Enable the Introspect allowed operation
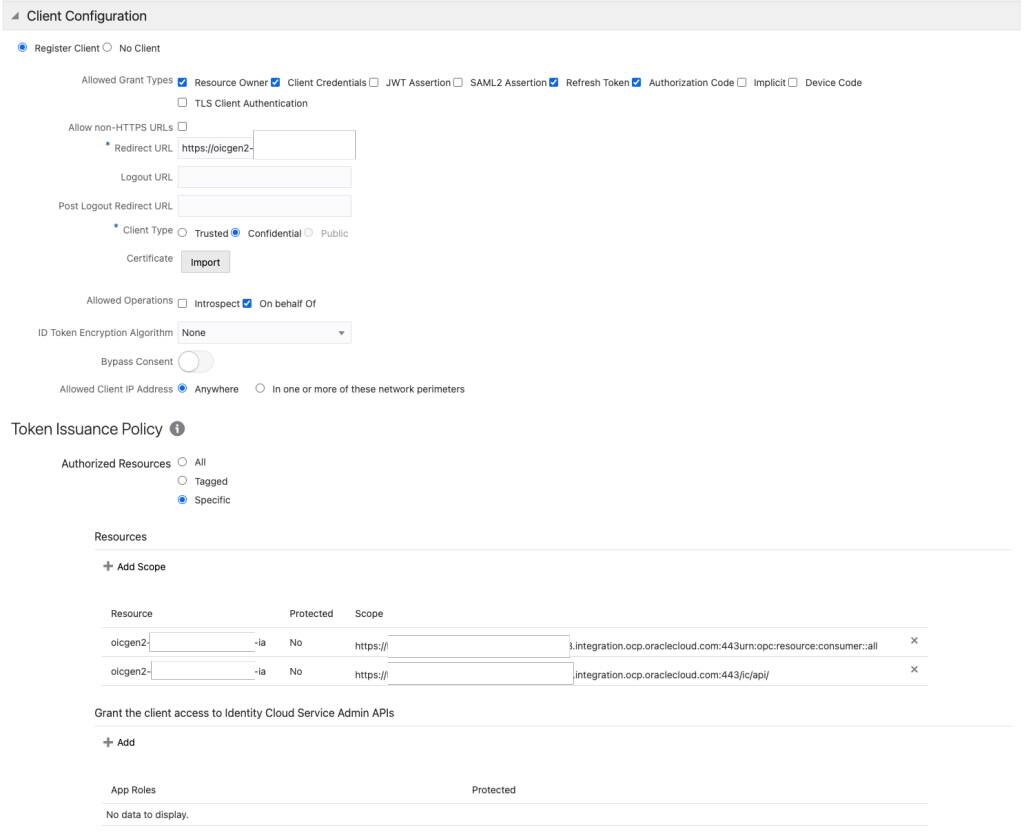Screen dimensions: 1024x836 (x=182, y=301)
